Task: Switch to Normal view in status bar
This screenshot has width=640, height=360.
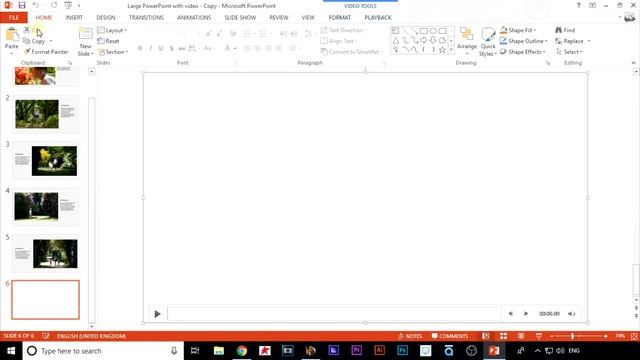Action: pyautogui.click(x=485, y=336)
